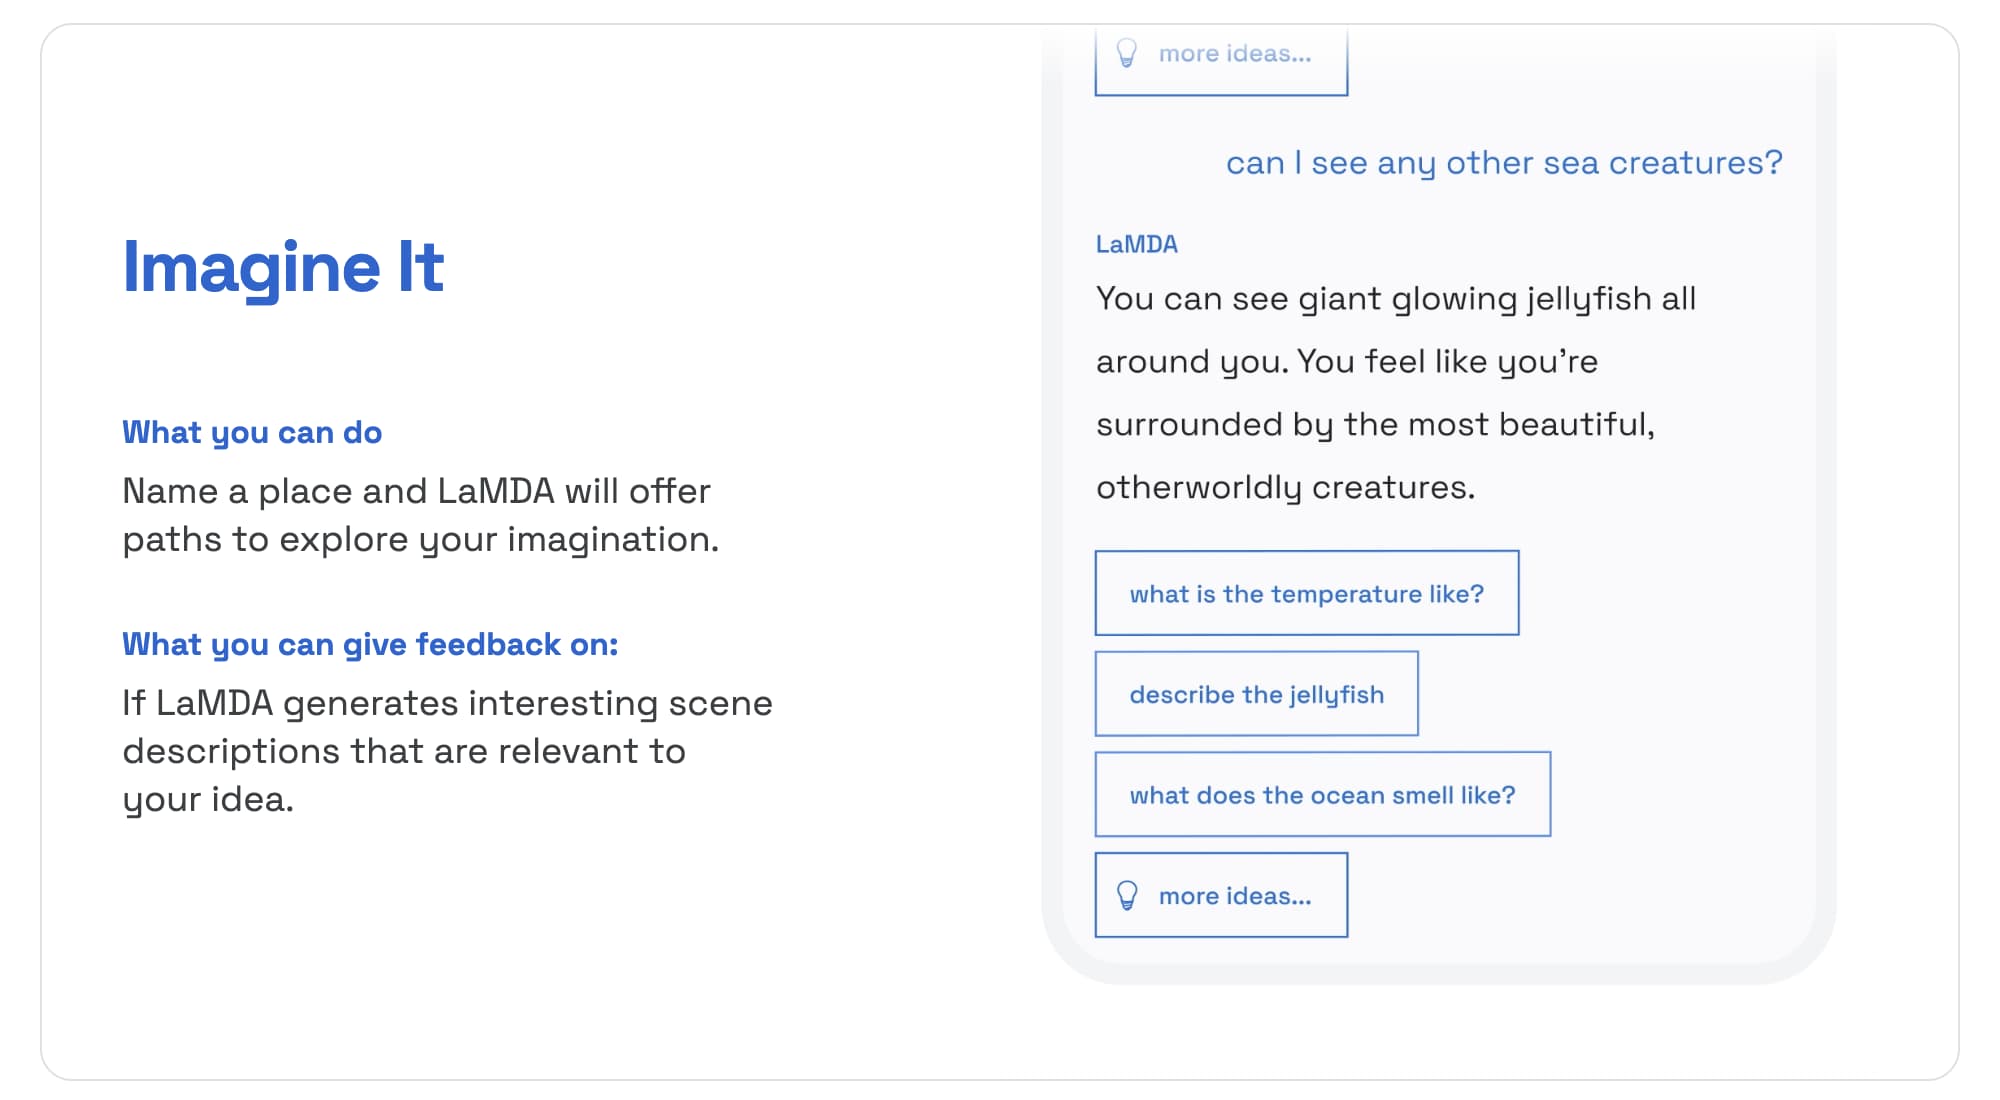Click the lightbulb icon in the bottom more ideas button
Screen dimensions: 2000x1100
click(1127, 895)
